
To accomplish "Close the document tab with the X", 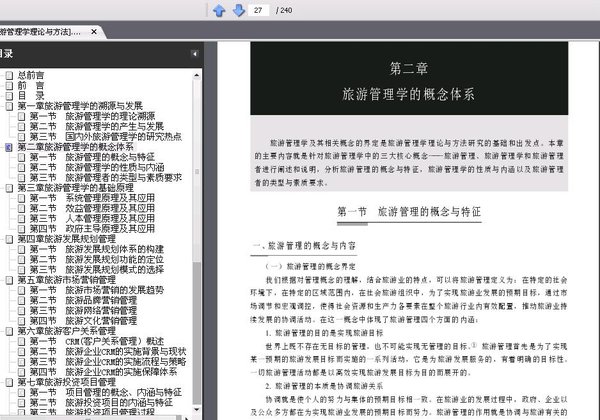I will (94, 32).
